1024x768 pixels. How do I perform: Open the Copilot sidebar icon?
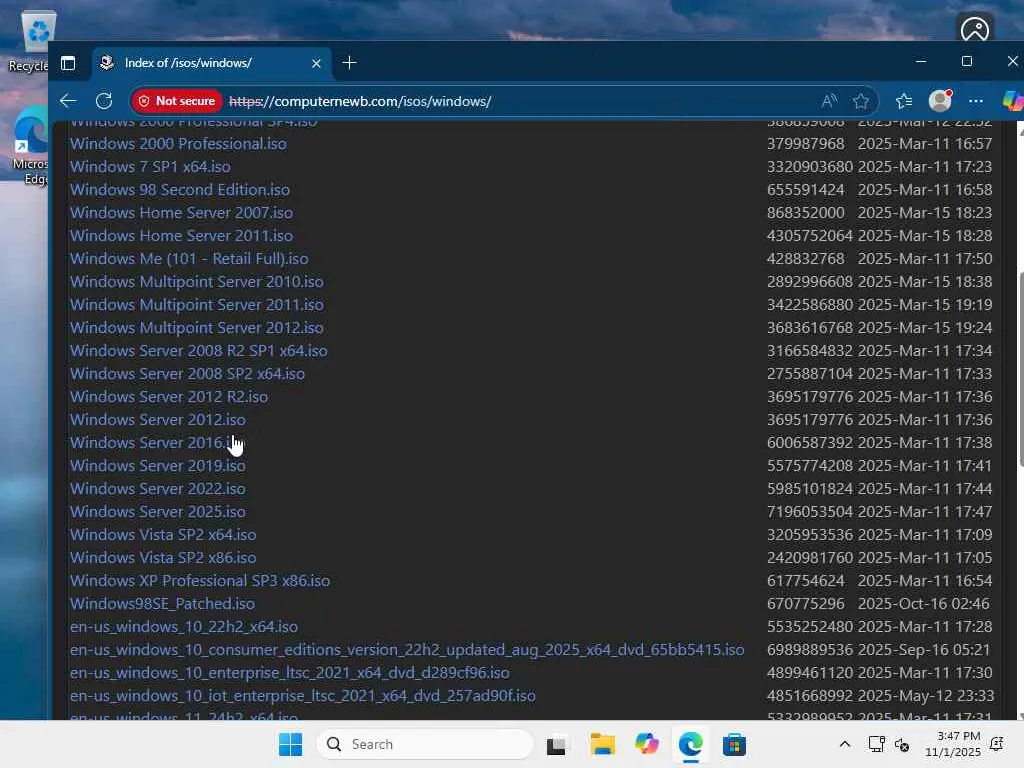click(1012, 101)
